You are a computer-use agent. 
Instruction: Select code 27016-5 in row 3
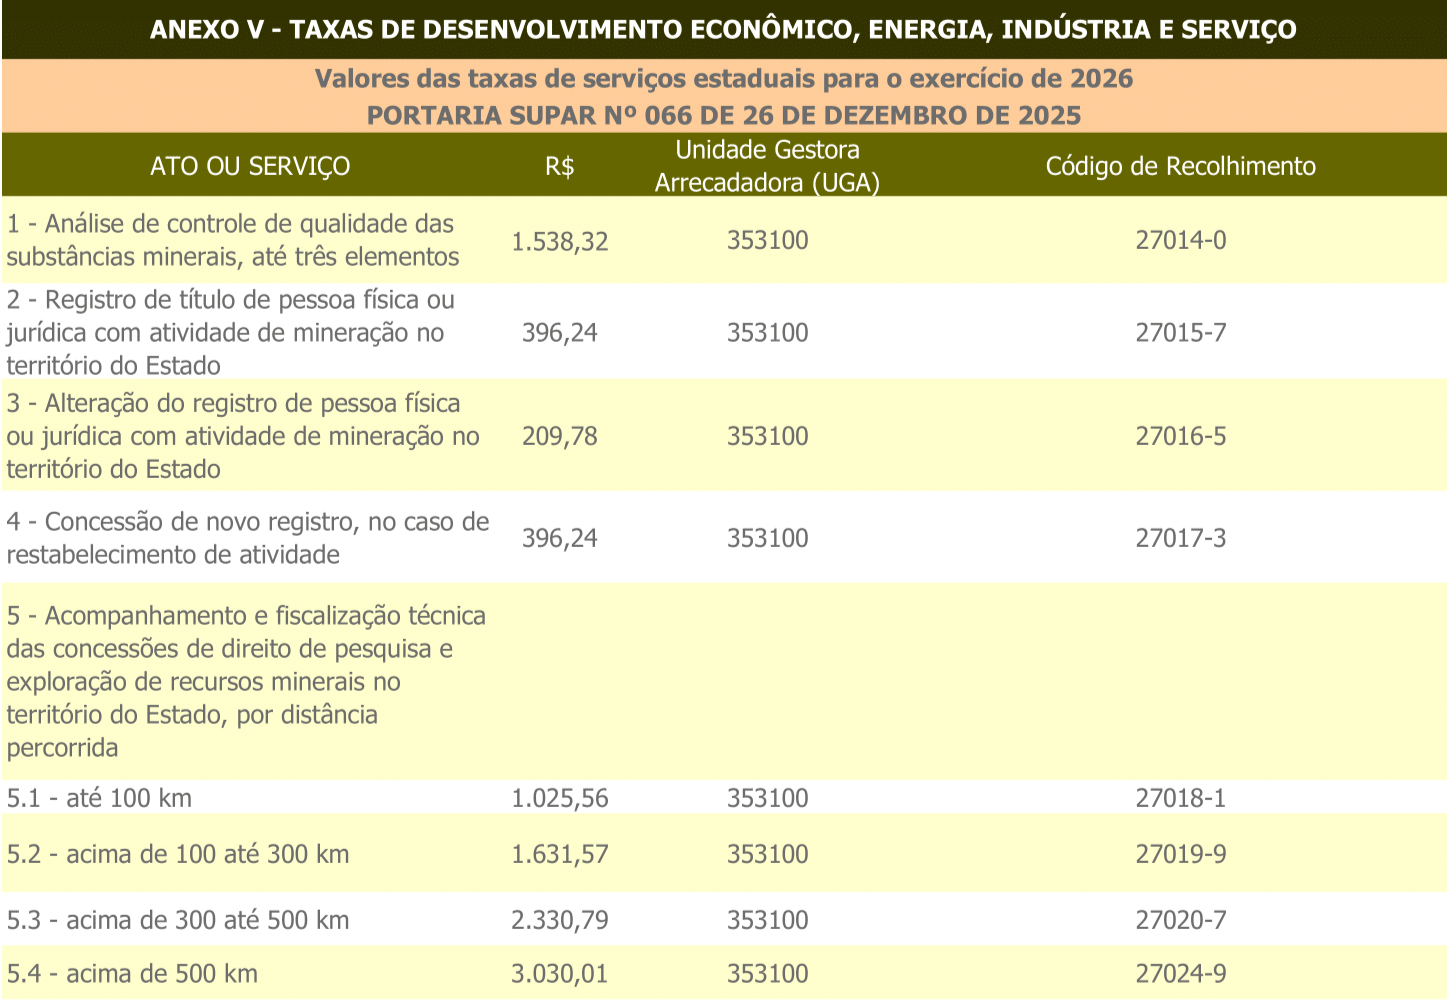(1181, 436)
